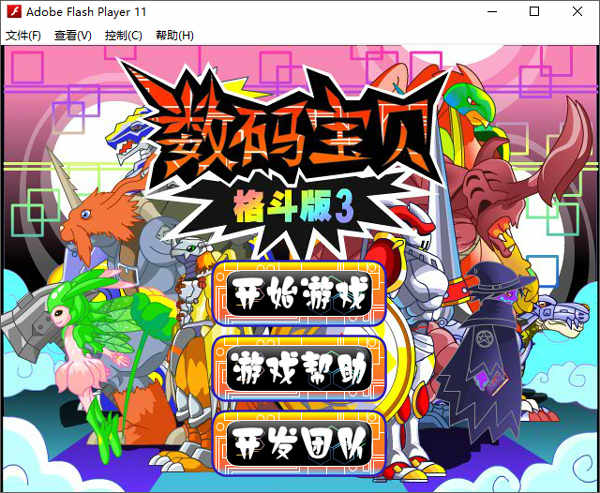This screenshot has width=600, height=493.
Task: Open the 控制(C) menu
Action: point(124,36)
